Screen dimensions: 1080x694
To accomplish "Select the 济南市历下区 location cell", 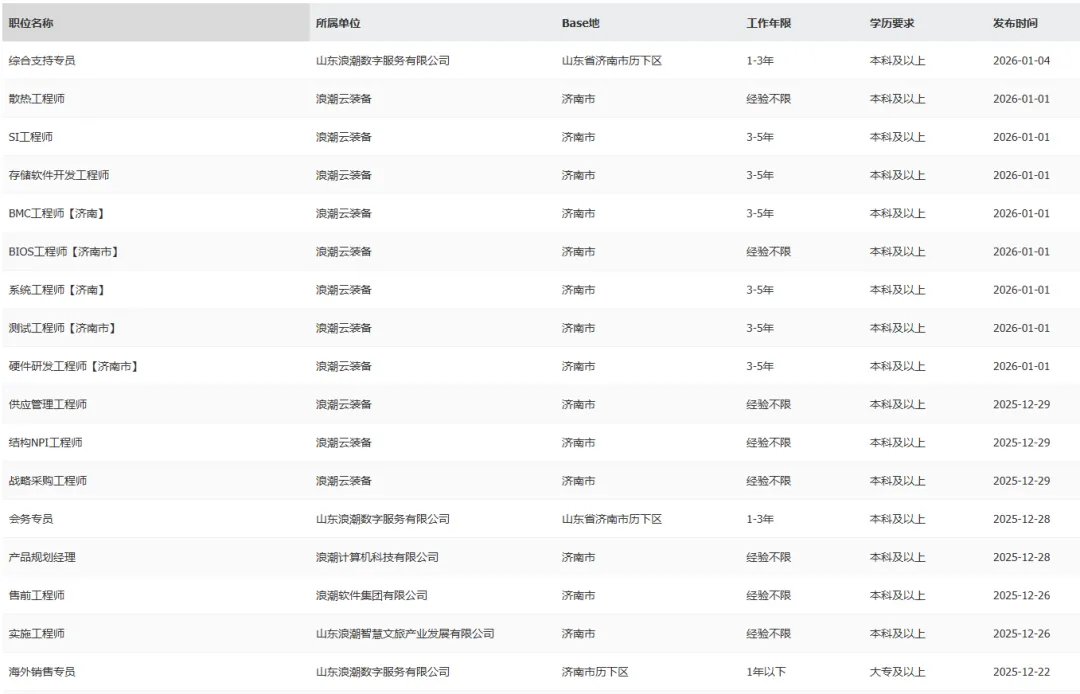I will 595,672.
